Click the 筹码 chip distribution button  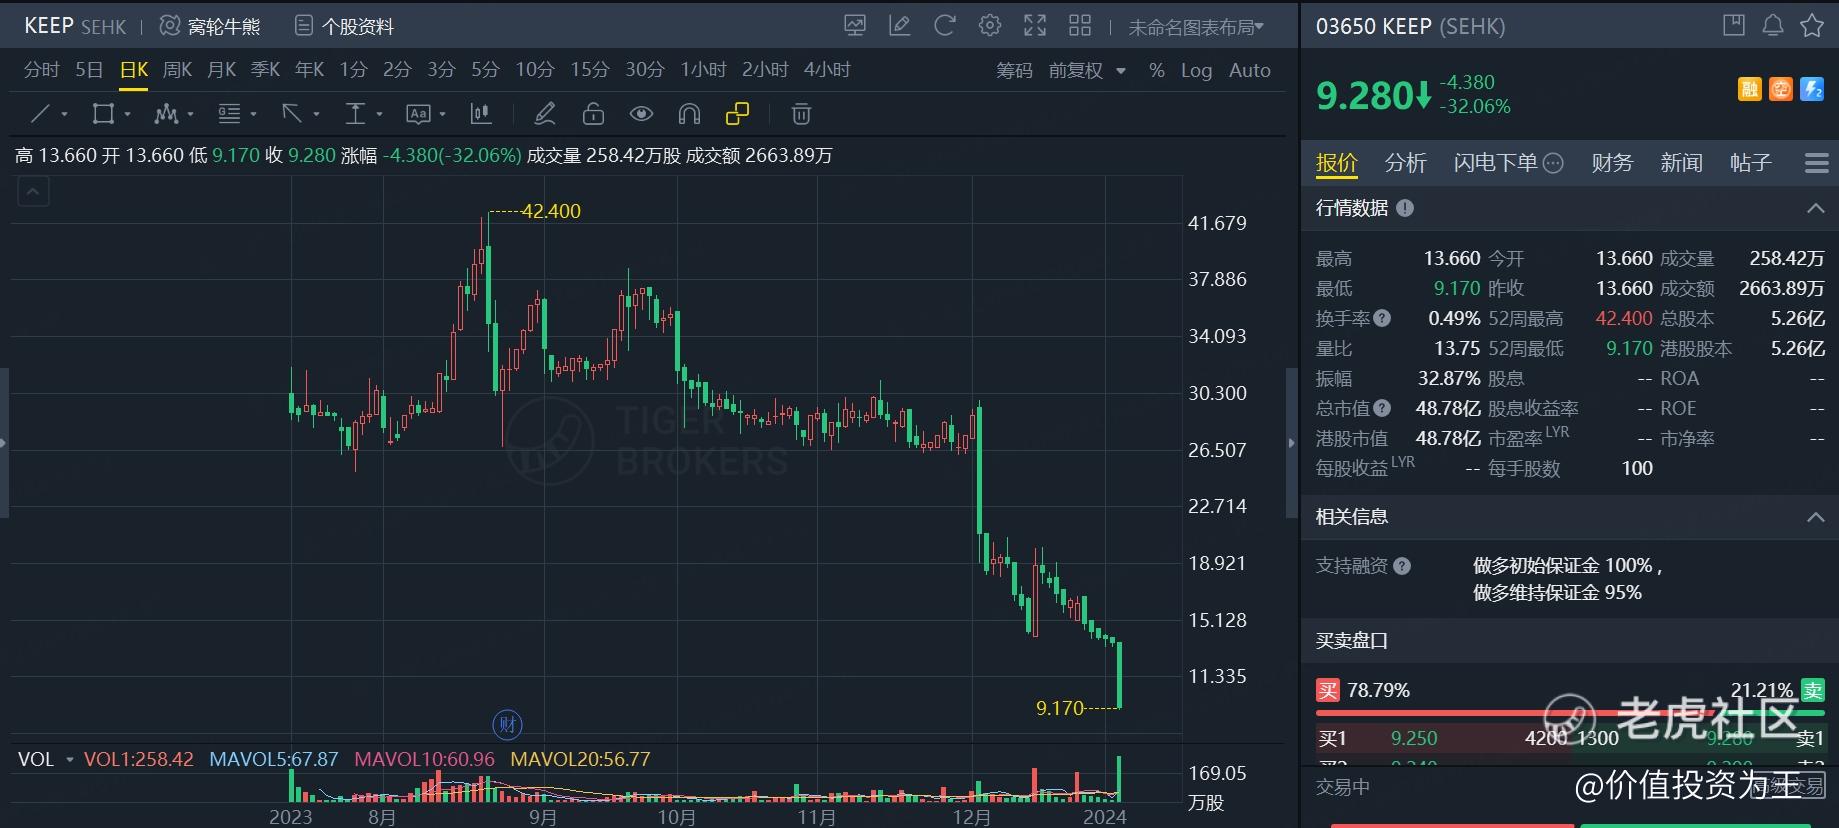pyautogui.click(x=1014, y=70)
